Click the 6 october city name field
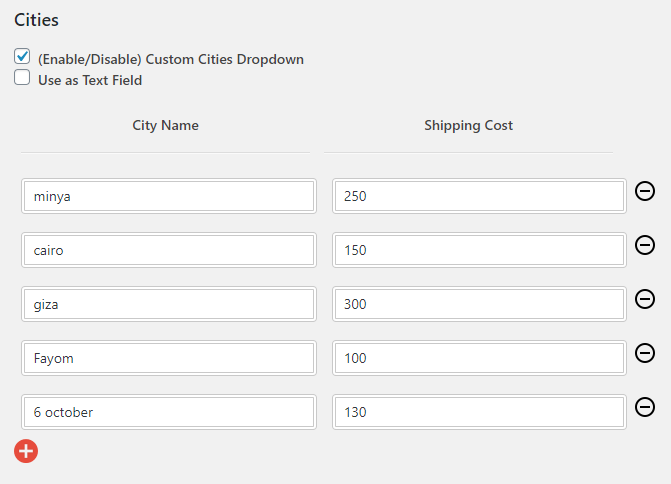 [x=169, y=412]
